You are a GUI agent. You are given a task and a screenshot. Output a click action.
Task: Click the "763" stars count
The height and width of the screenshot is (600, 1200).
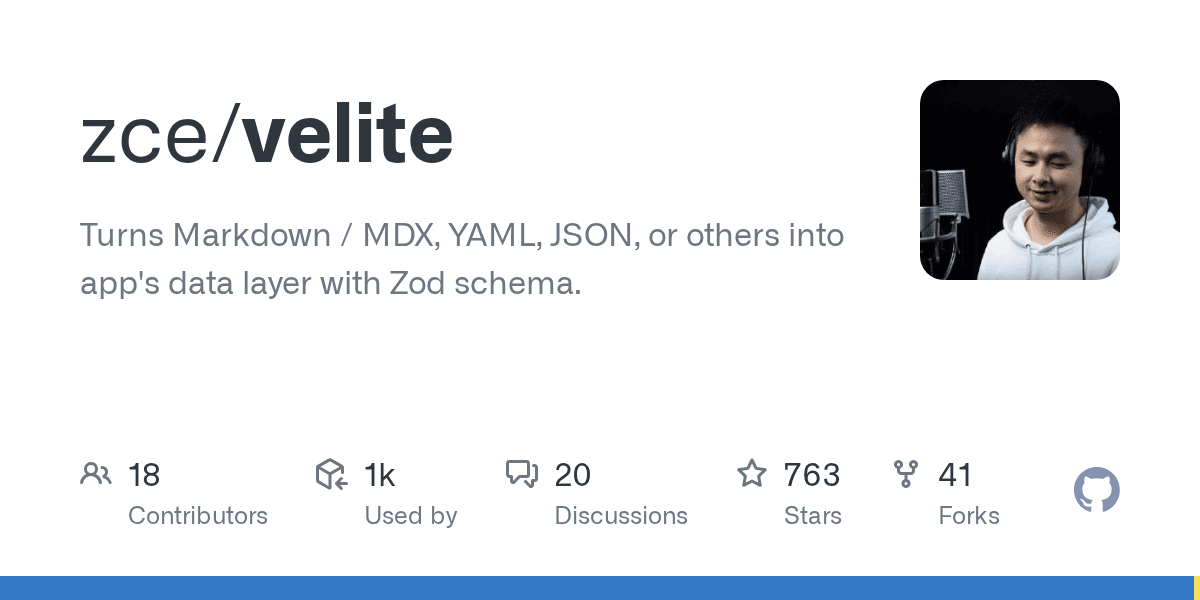[x=812, y=475]
